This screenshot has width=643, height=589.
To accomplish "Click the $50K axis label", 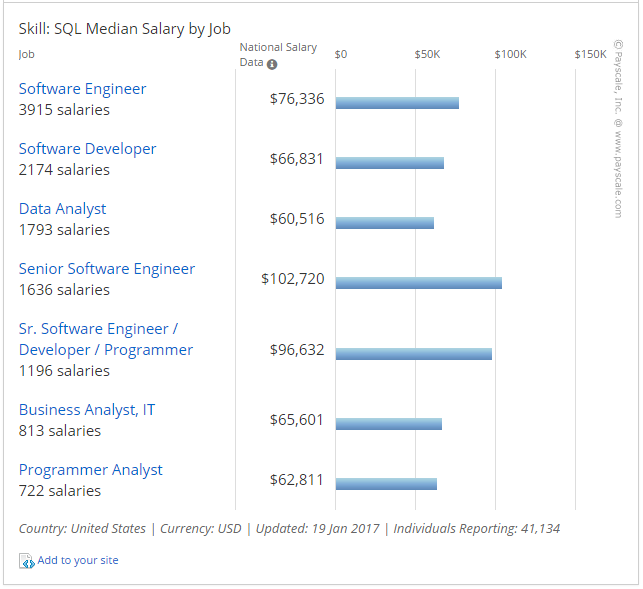I will pos(427,55).
